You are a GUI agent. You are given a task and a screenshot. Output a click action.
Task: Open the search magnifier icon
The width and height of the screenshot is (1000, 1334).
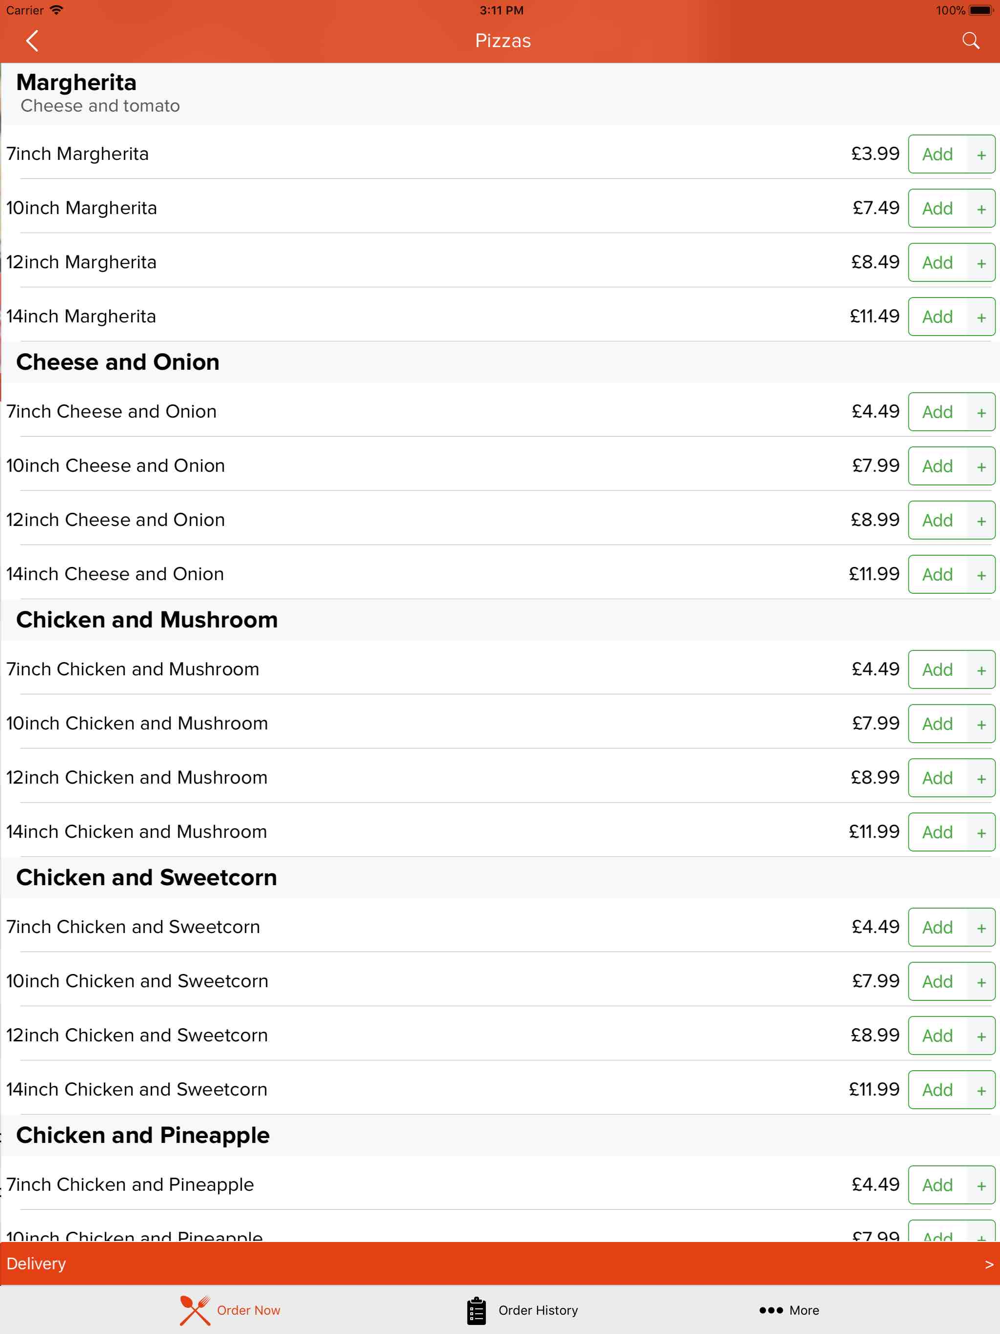point(970,41)
